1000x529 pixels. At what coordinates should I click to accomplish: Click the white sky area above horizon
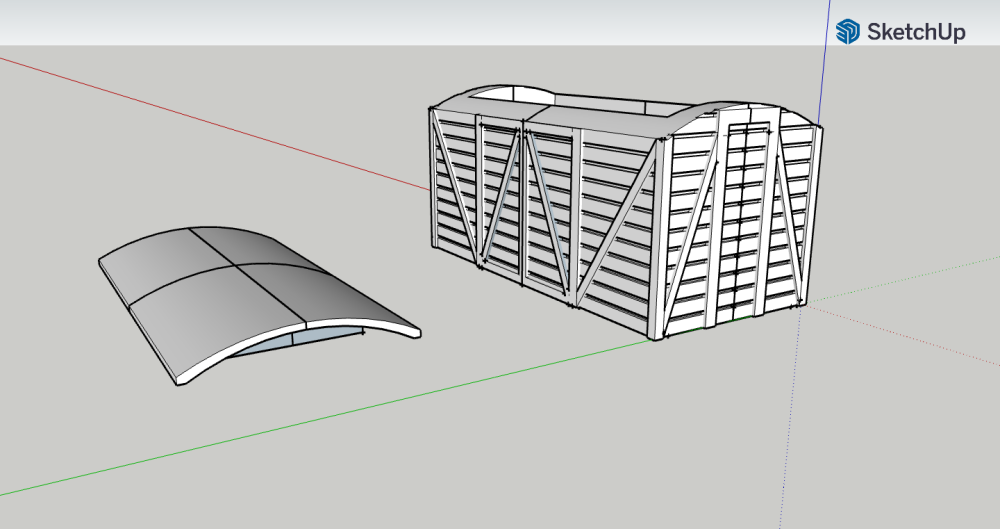coord(400,22)
